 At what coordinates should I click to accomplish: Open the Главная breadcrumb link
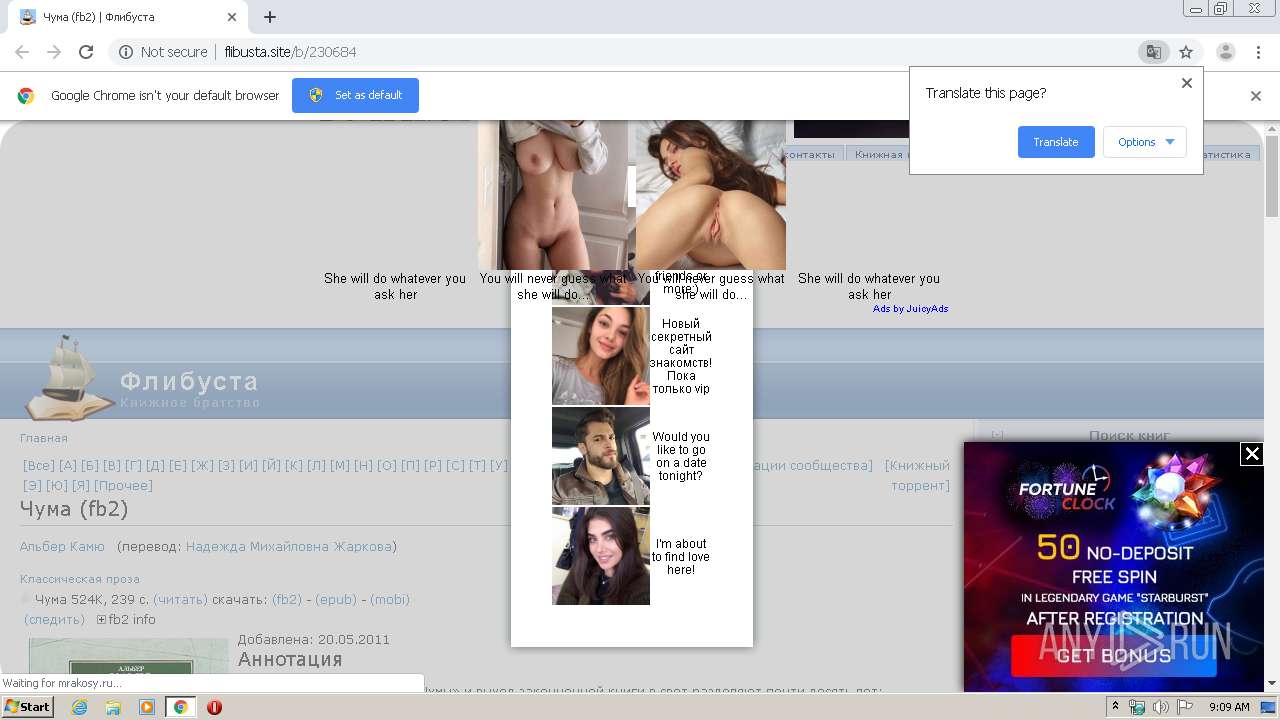tap(44, 438)
